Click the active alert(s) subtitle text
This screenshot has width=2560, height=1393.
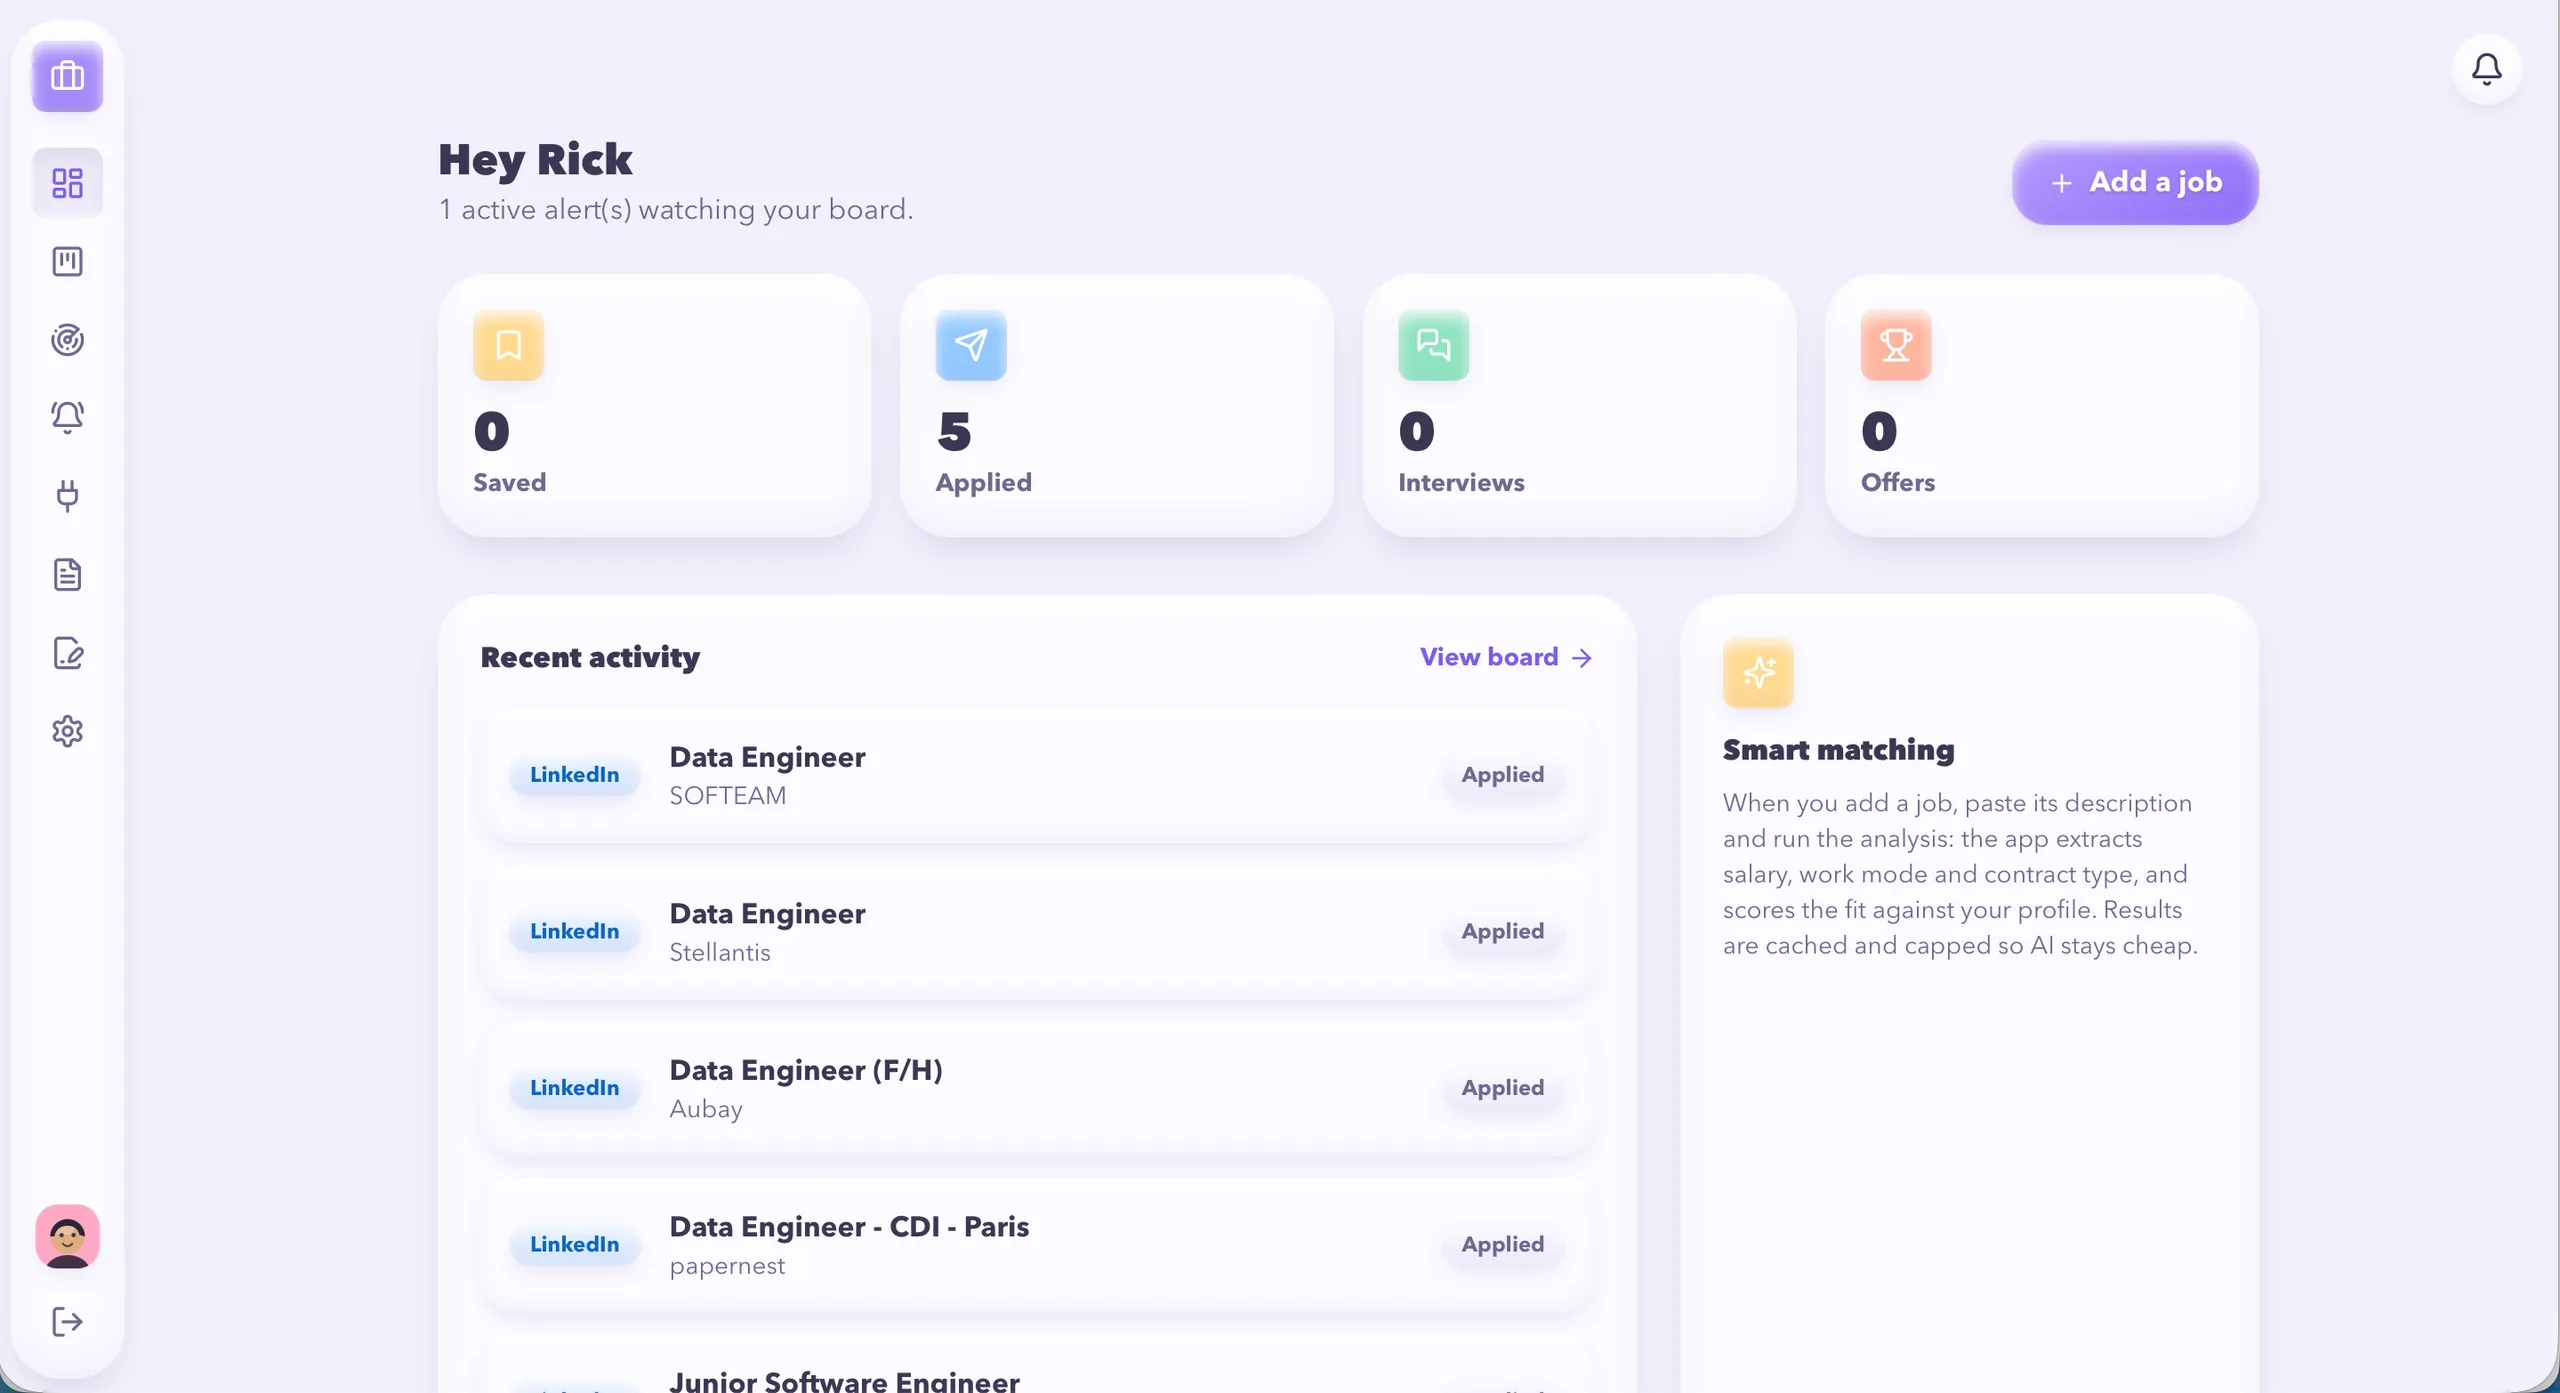click(x=675, y=210)
